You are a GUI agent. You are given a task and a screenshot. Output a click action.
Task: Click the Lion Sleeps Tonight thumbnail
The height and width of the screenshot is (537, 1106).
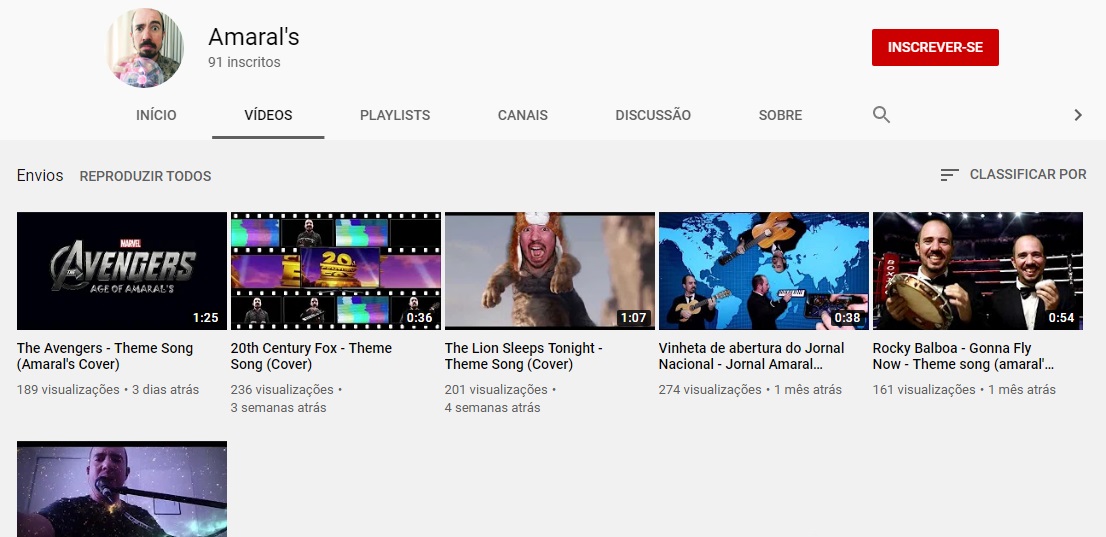549,270
